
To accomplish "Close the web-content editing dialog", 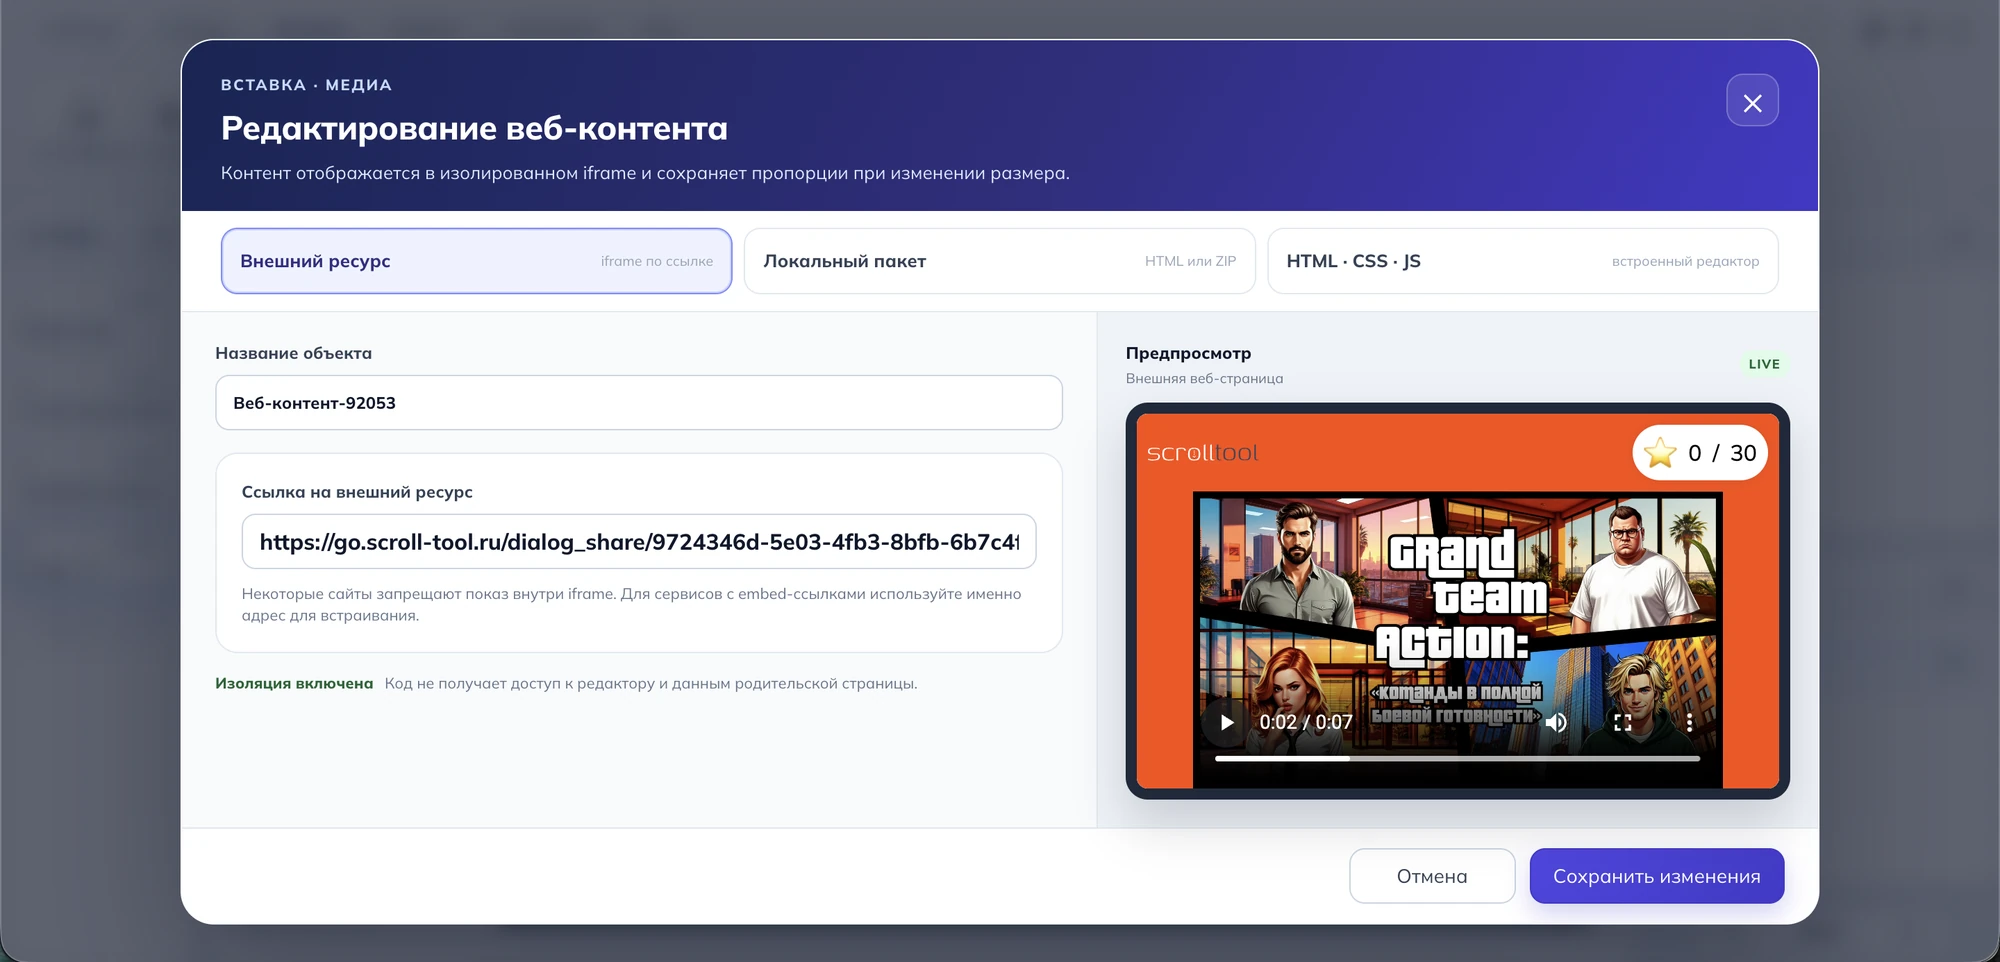I will point(1752,101).
